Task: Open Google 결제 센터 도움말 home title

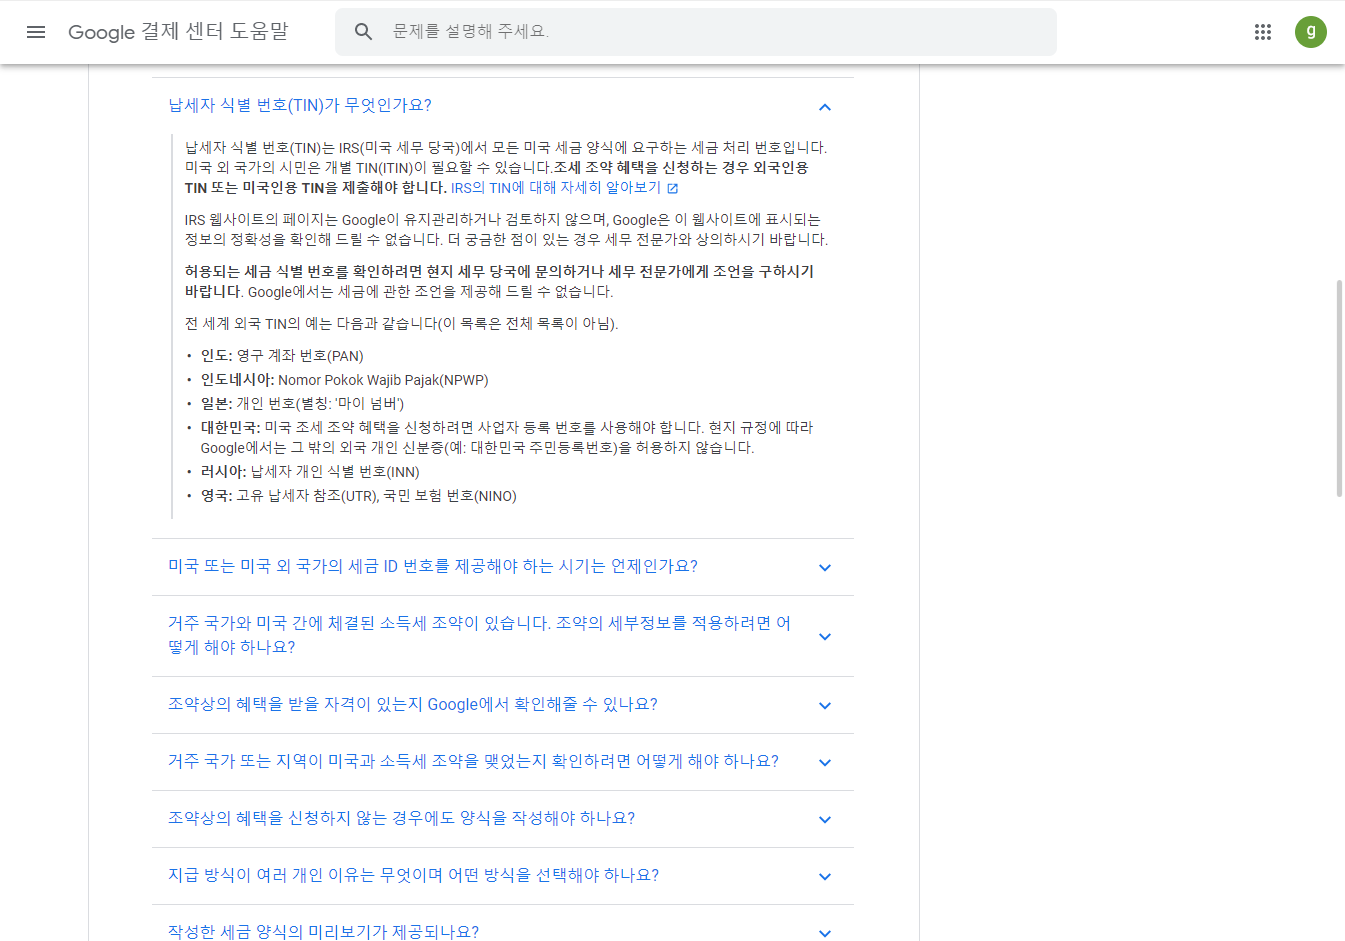Action: 178,32
